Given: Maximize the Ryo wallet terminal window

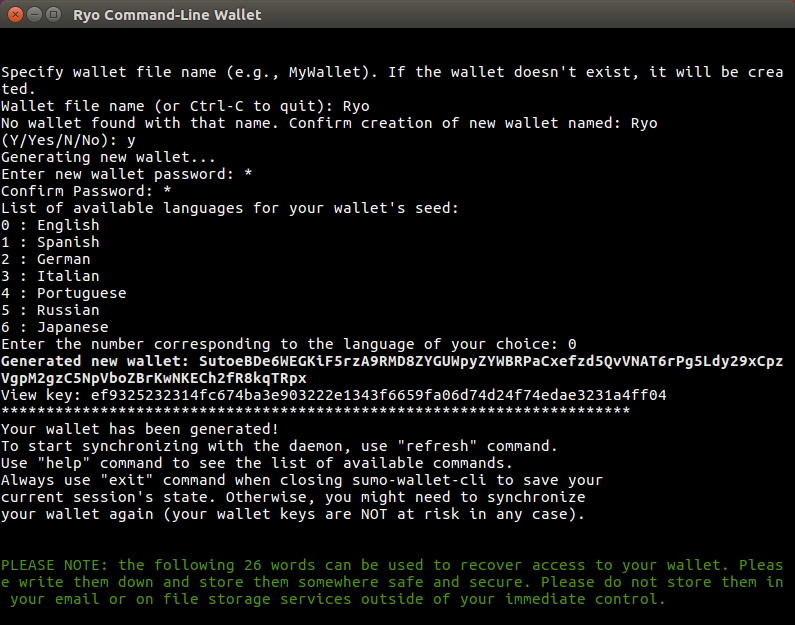Looking at the screenshot, I should (x=53, y=15).
